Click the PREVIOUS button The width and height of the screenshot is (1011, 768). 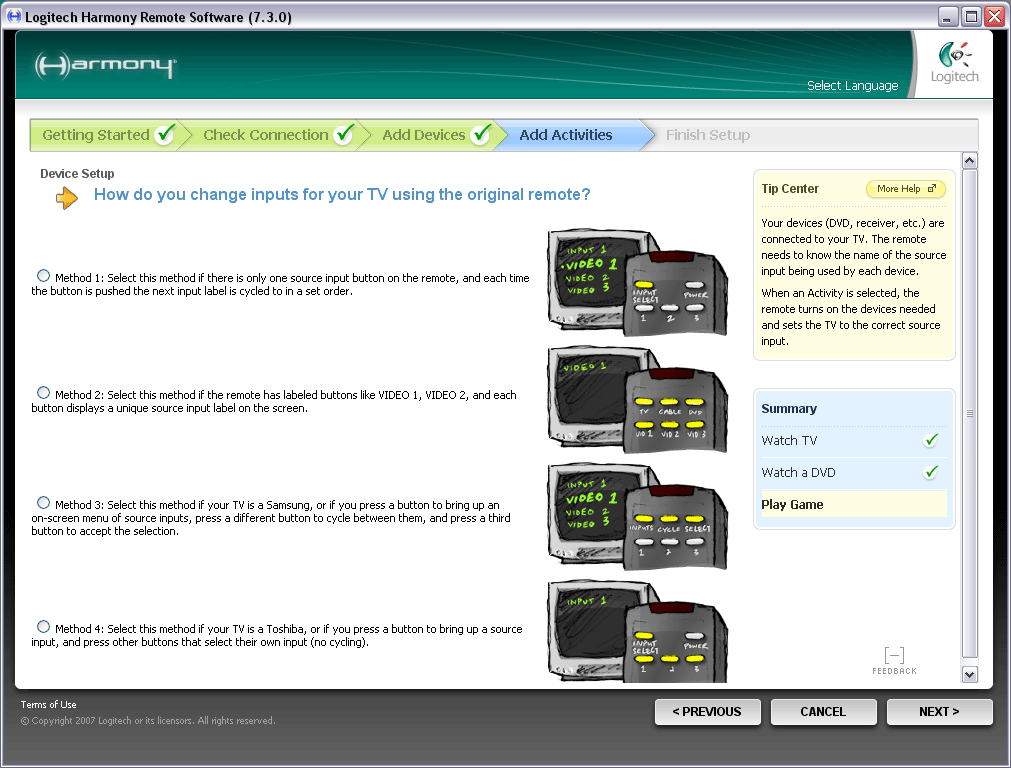(707, 712)
